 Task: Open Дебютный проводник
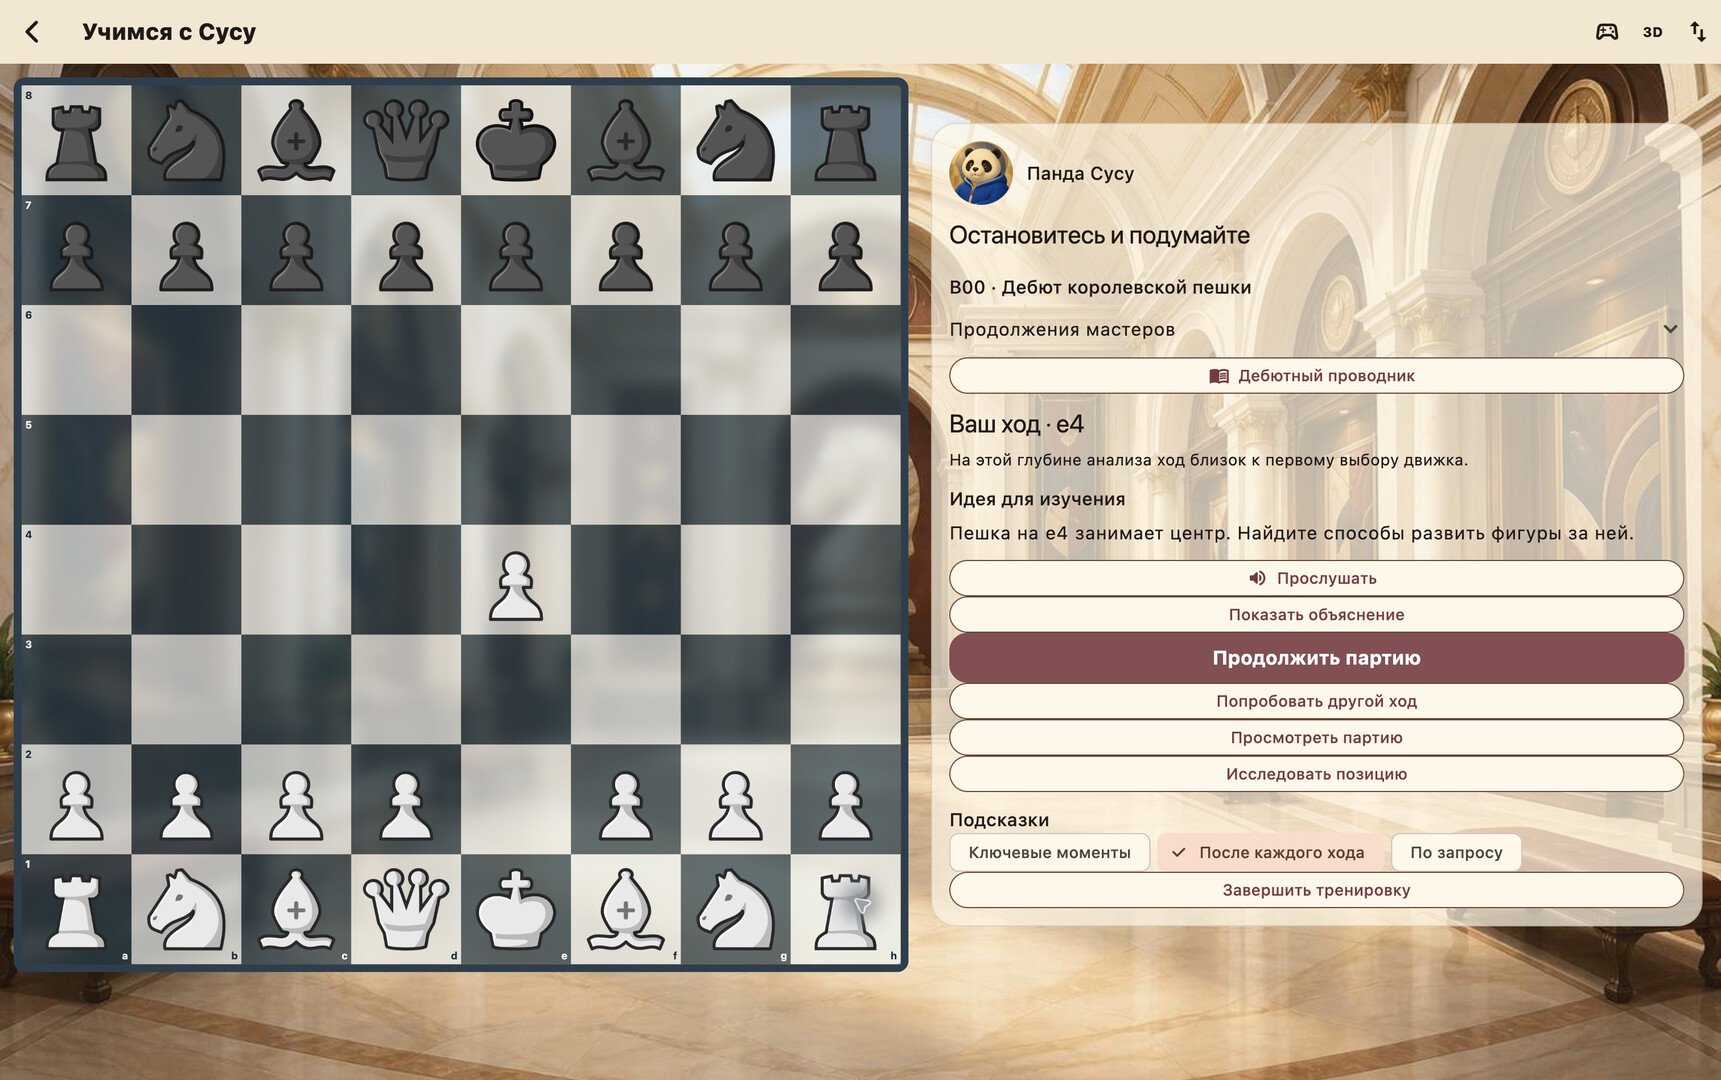click(x=1316, y=376)
